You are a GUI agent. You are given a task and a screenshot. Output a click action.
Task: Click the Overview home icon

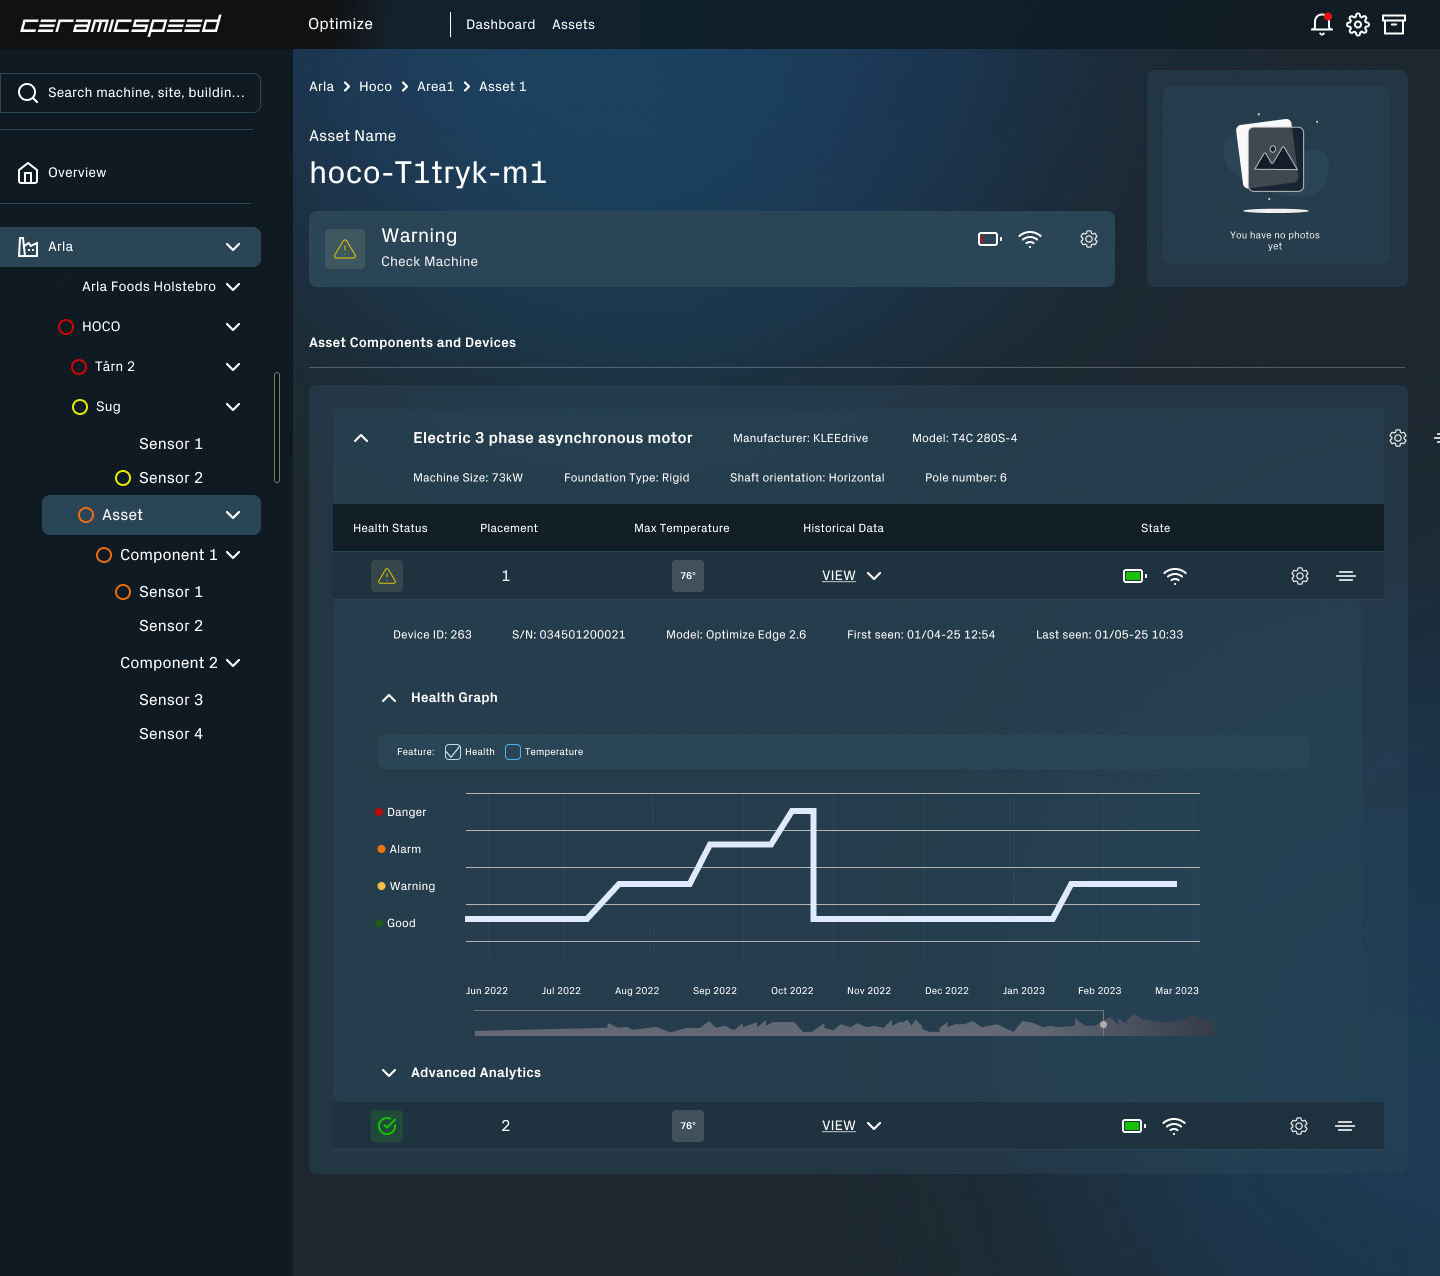coord(28,173)
